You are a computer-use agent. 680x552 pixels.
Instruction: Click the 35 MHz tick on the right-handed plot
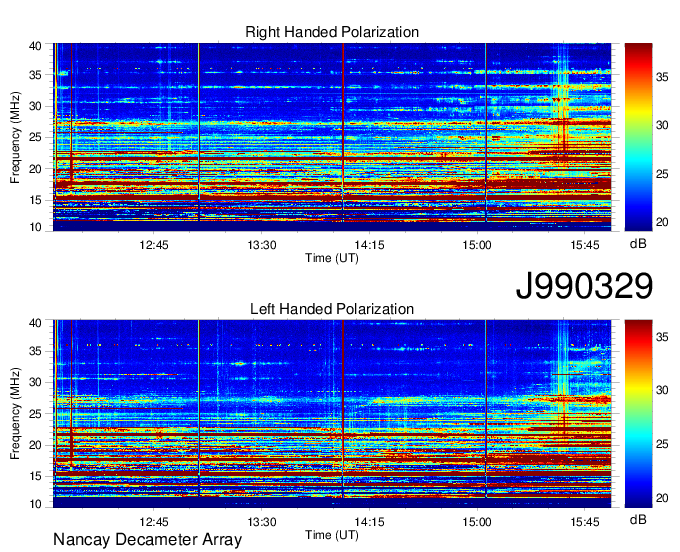point(36,75)
